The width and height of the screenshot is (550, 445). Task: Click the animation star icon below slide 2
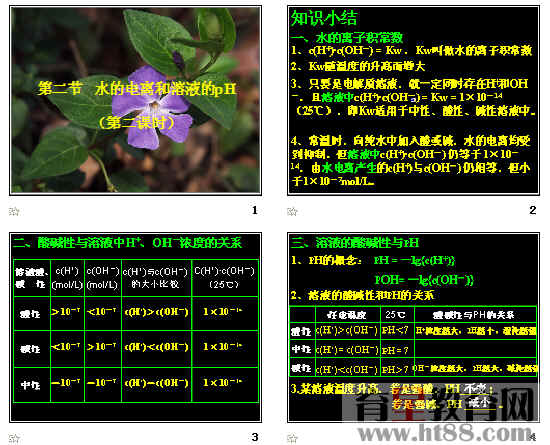tap(292, 211)
